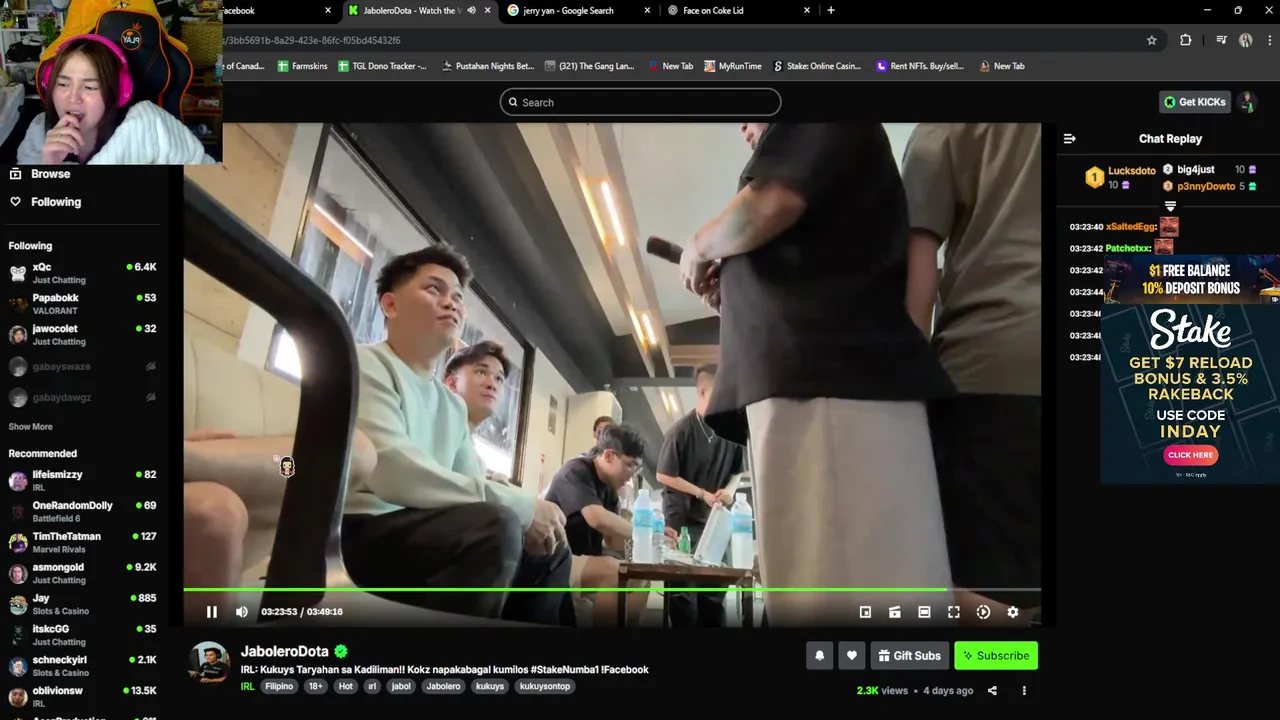Open Papabokk channel in Following list
The height and width of the screenshot is (720, 1280).
tap(82, 304)
